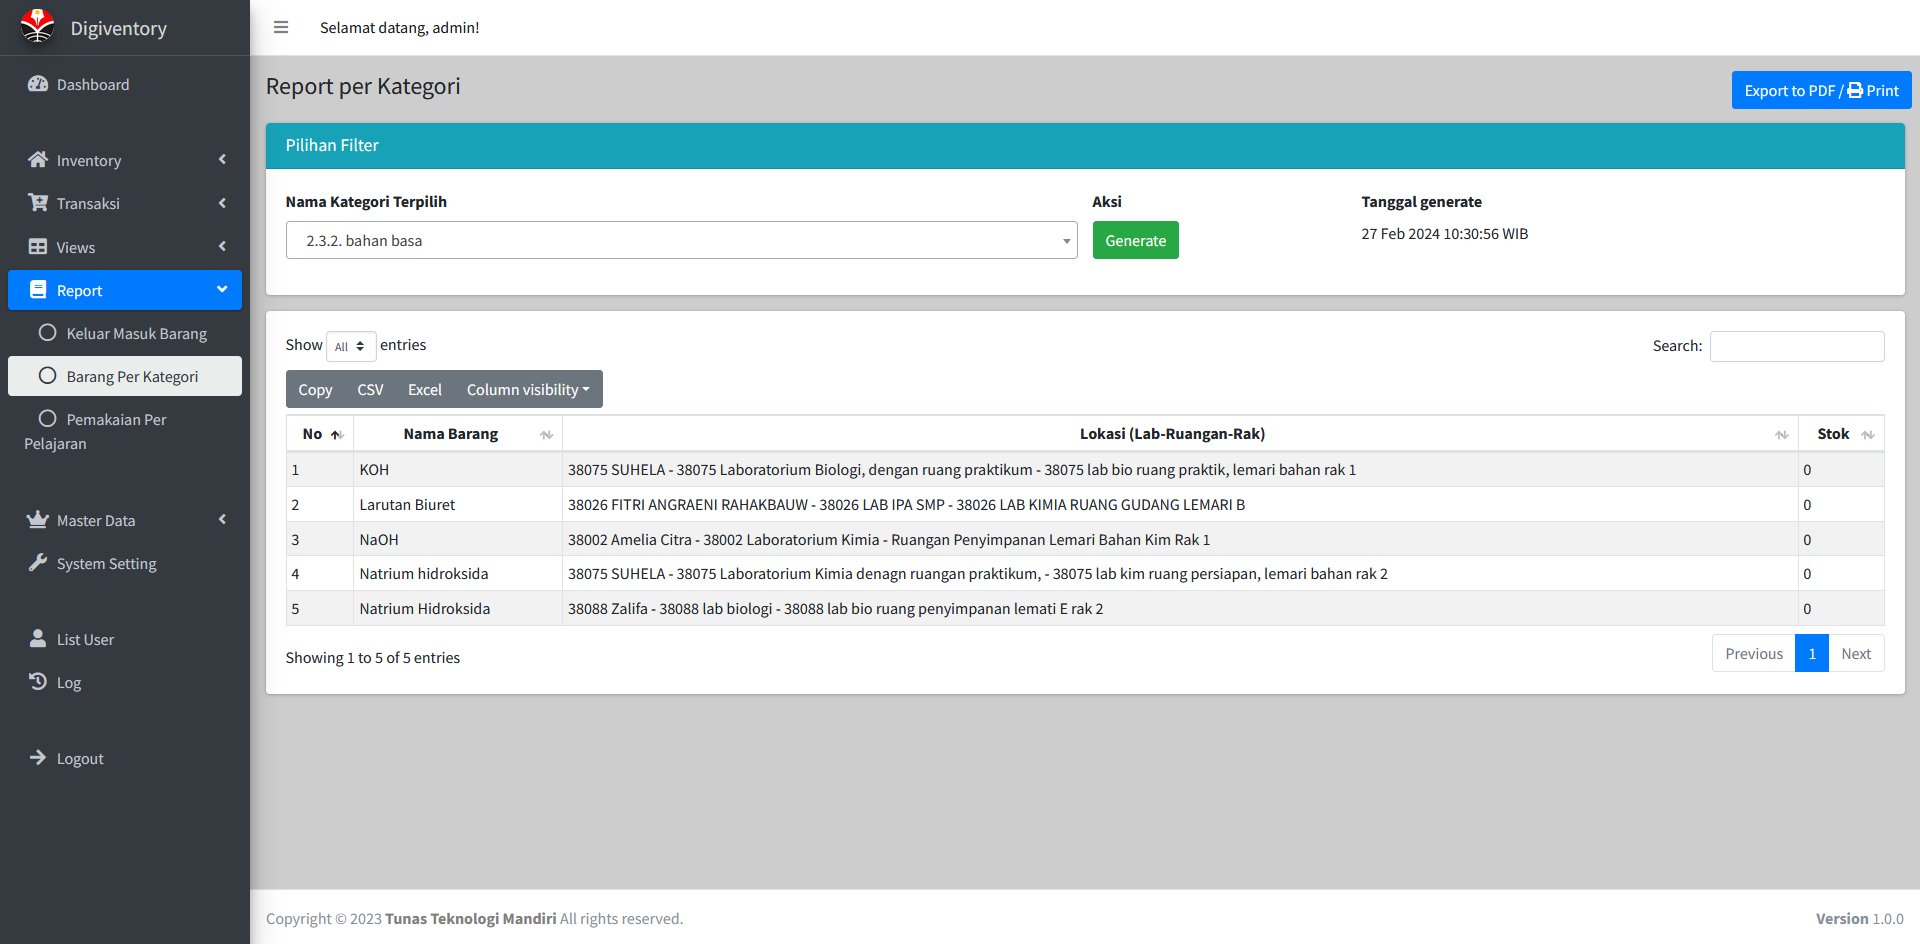1920x944 pixels.
Task: Sort table by Stok column arrows
Action: (1867, 434)
